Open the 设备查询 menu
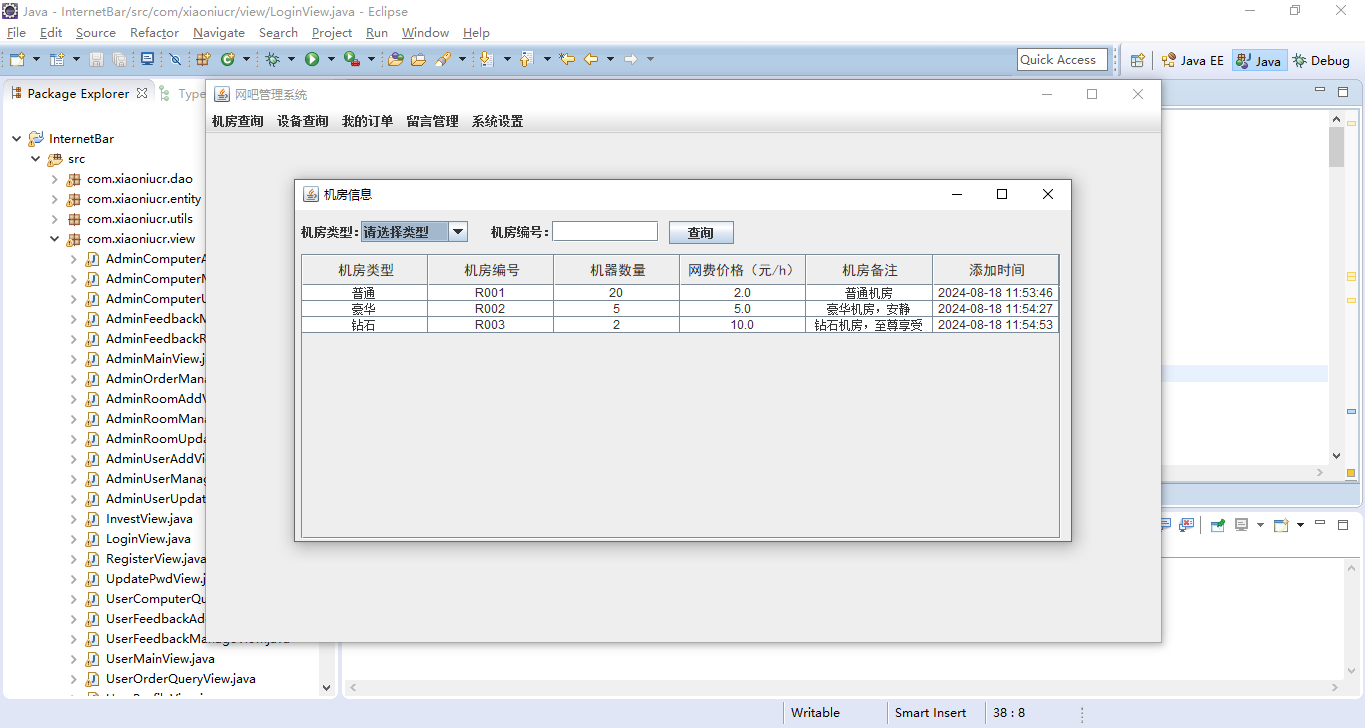 [x=302, y=122]
